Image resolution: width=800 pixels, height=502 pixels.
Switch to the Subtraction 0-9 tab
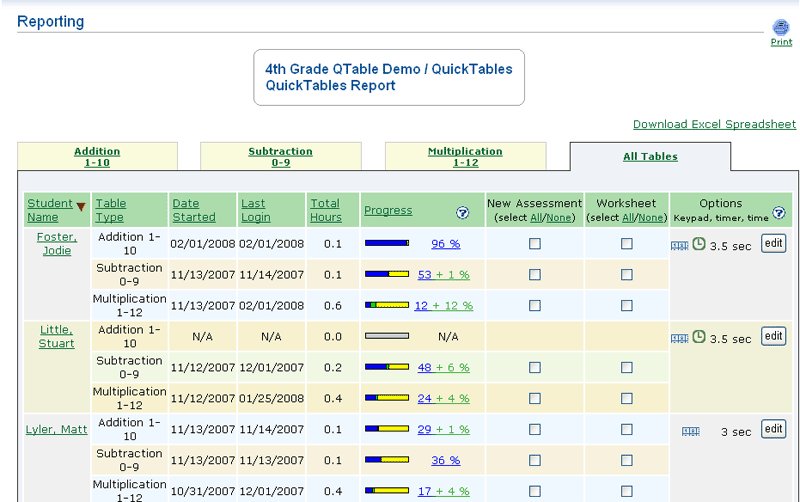click(280, 157)
